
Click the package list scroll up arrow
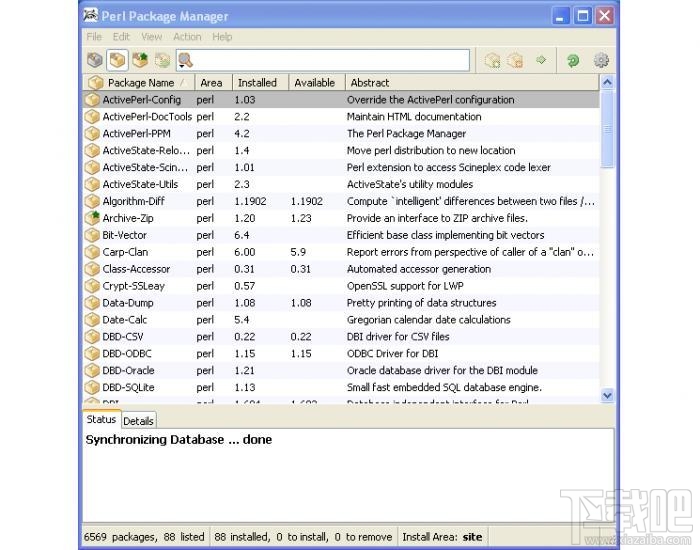(x=607, y=82)
